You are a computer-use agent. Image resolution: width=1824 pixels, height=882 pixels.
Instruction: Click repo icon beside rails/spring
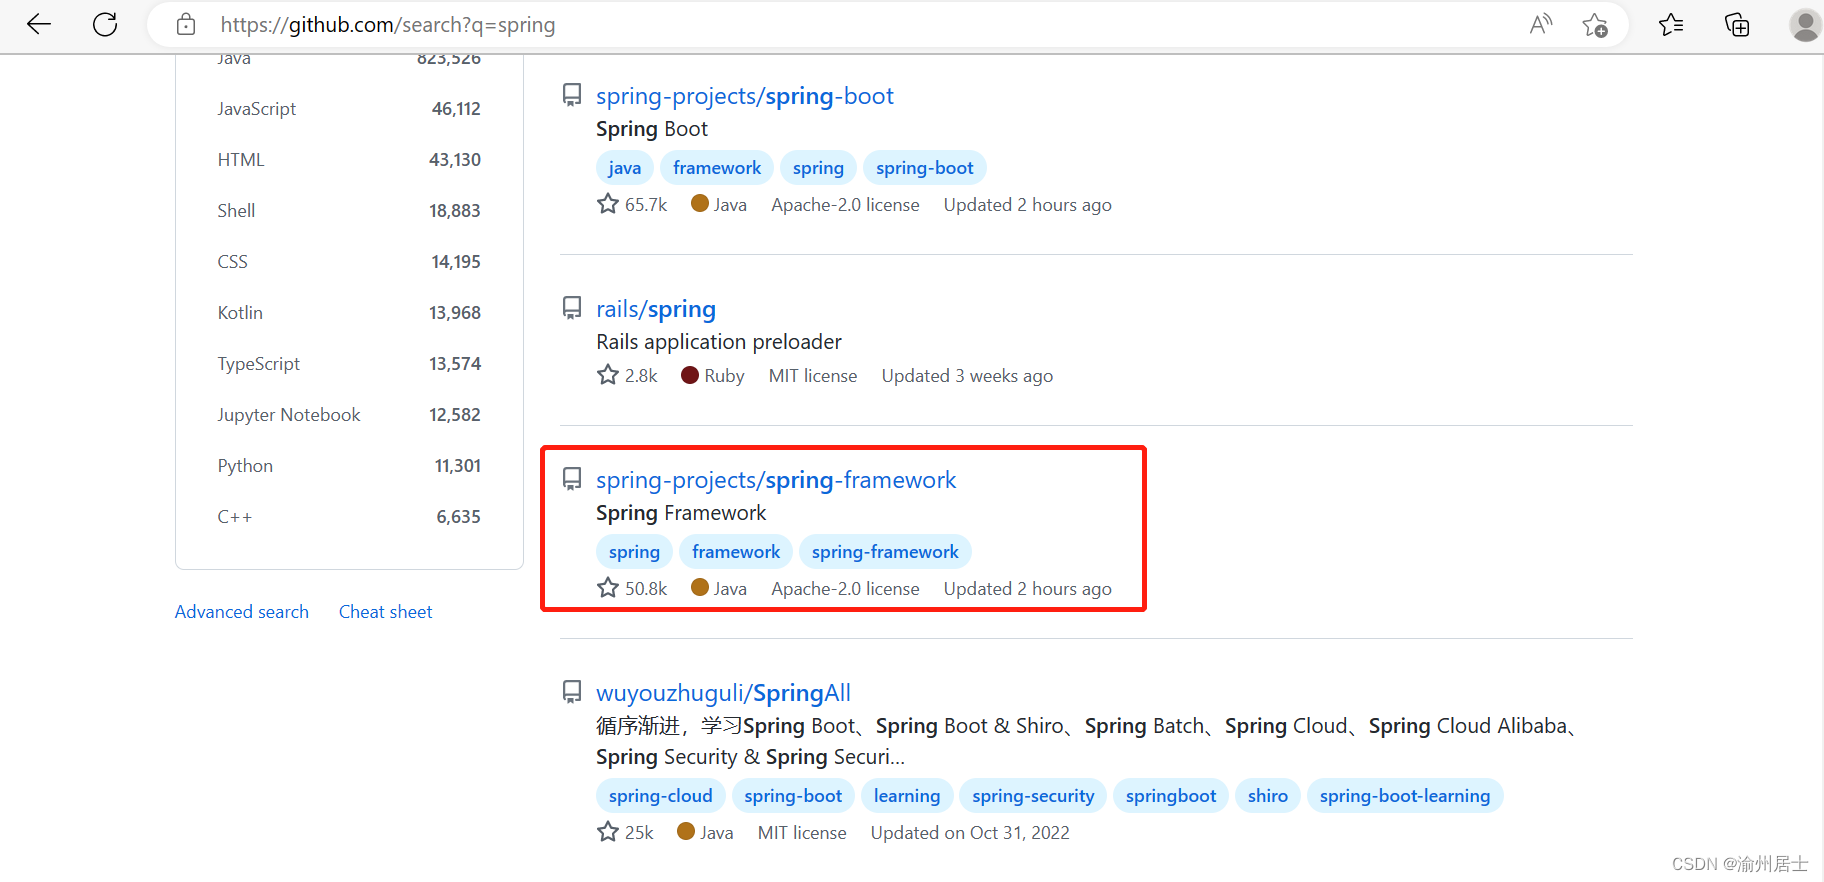[572, 308]
